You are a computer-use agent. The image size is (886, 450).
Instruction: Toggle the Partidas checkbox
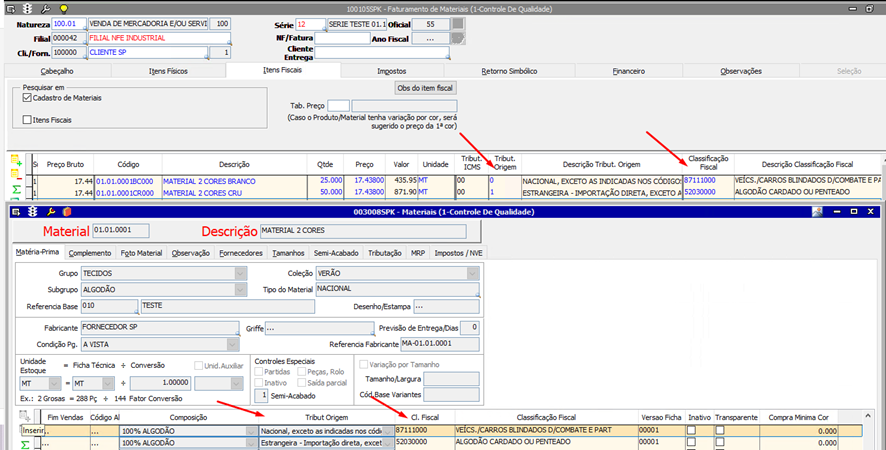click(259, 372)
